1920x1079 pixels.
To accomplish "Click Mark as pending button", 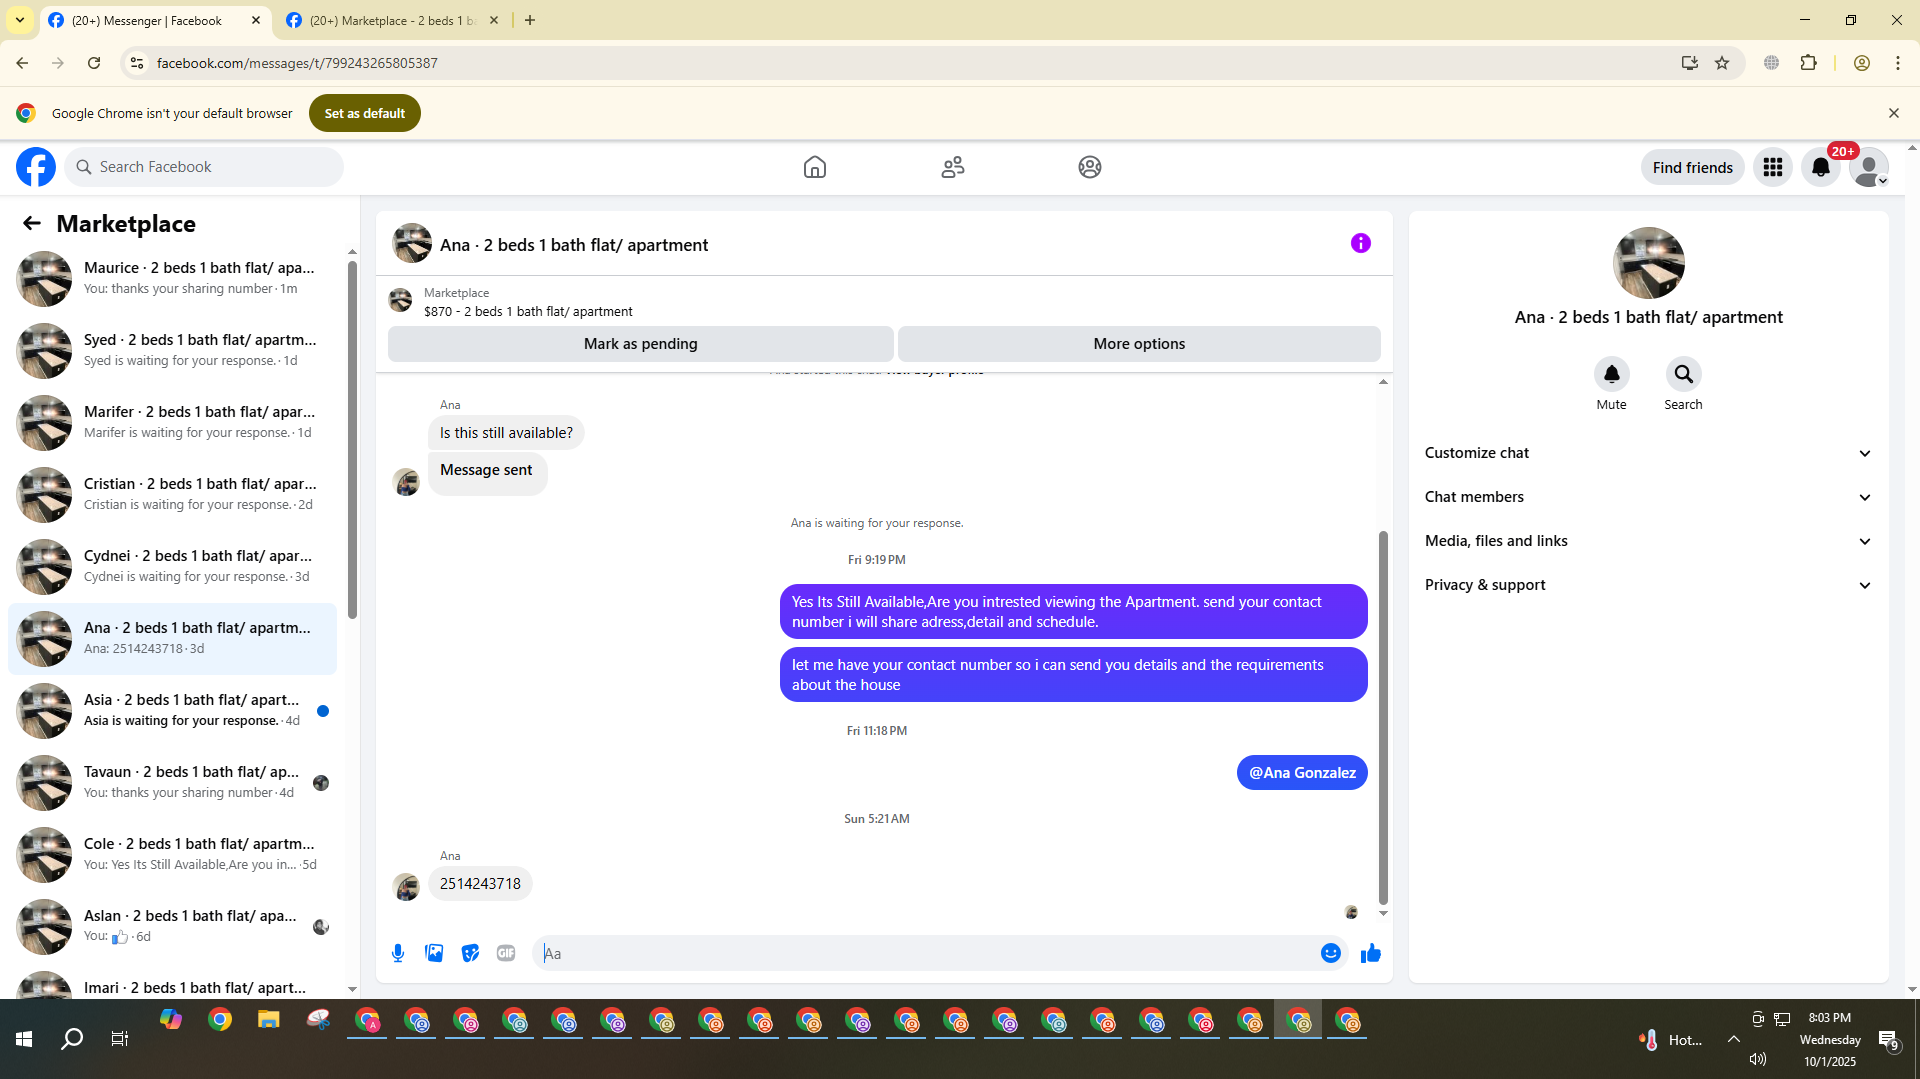I will pos(641,344).
